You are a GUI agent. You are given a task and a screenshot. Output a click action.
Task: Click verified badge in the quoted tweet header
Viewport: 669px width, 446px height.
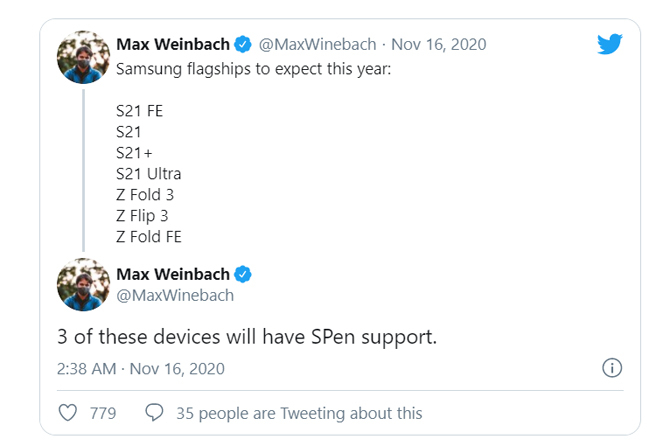[242, 44]
